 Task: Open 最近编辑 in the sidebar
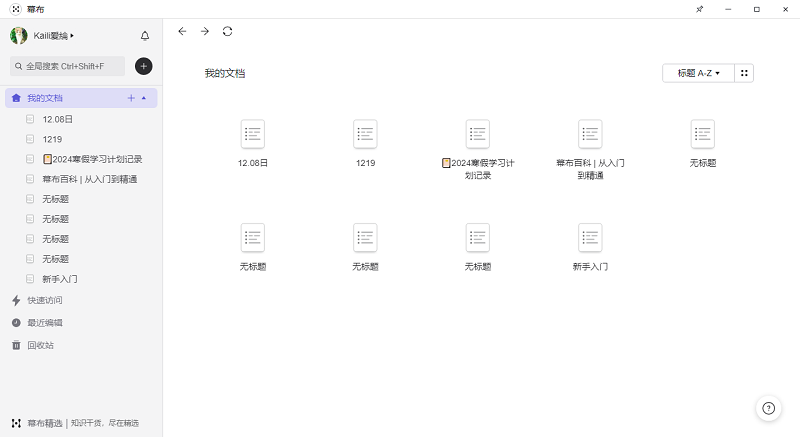(x=44, y=323)
